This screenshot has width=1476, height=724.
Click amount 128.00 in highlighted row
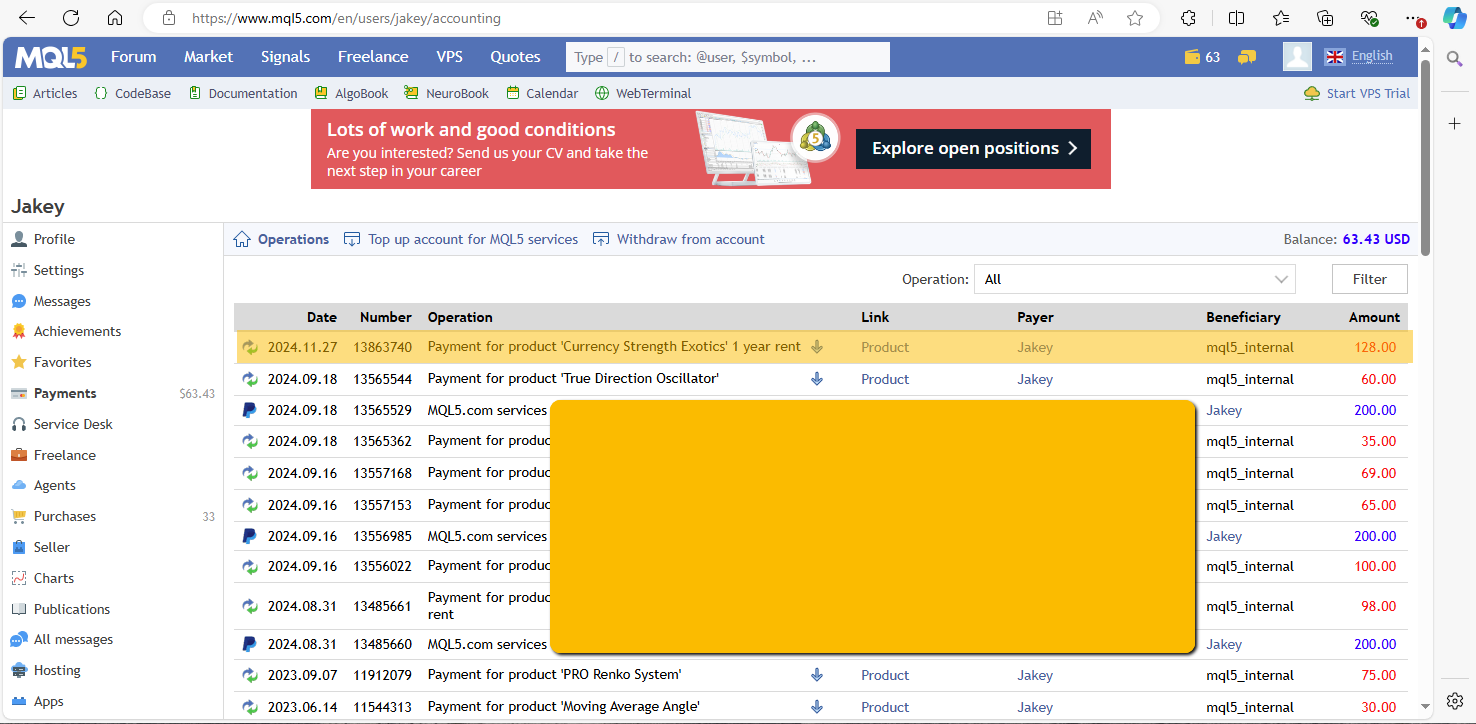coord(1375,347)
